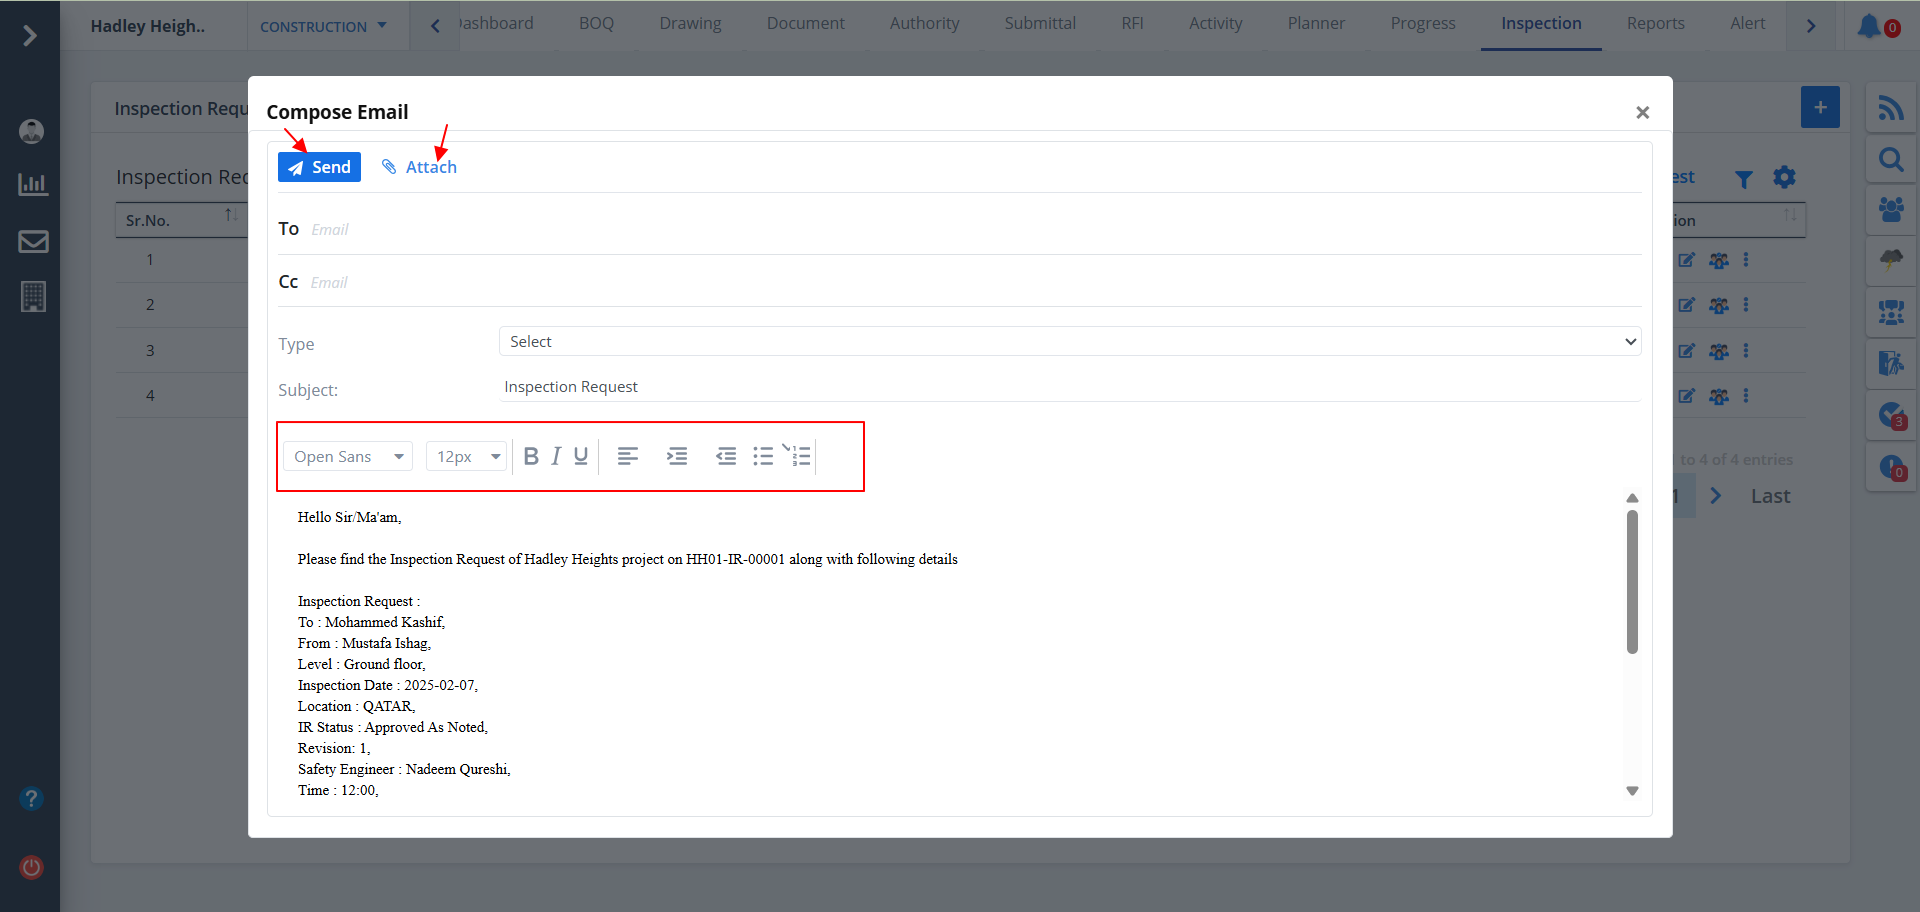Viewport: 1920px width, 912px height.
Task: Close the Compose Email dialog
Action: (x=1642, y=113)
